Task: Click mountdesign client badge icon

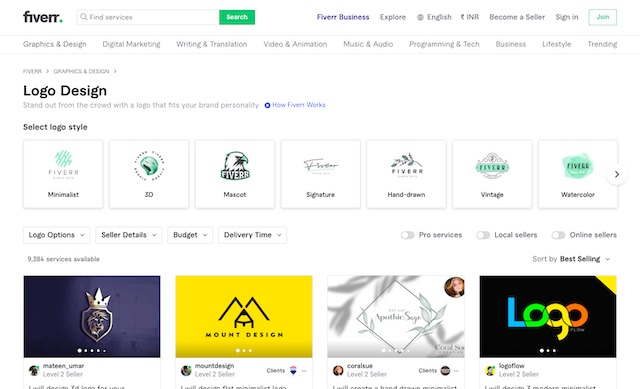Action: click(293, 370)
